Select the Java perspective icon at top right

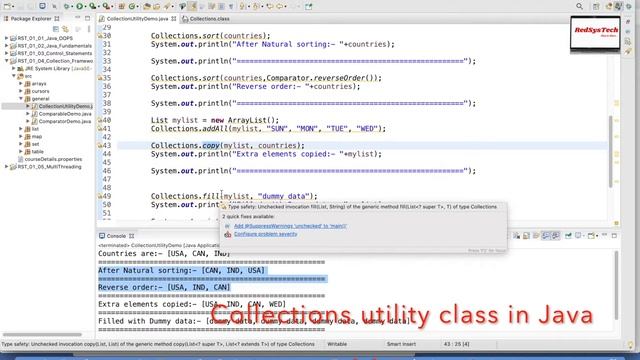coord(618,6)
